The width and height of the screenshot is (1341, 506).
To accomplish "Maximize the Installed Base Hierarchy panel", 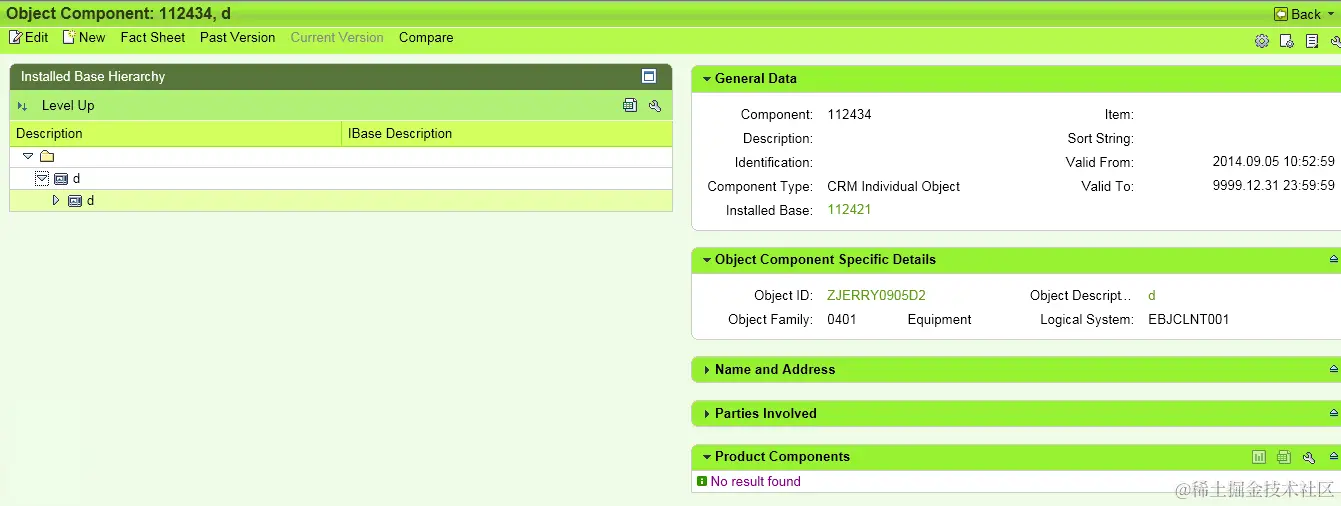I will click(648, 76).
